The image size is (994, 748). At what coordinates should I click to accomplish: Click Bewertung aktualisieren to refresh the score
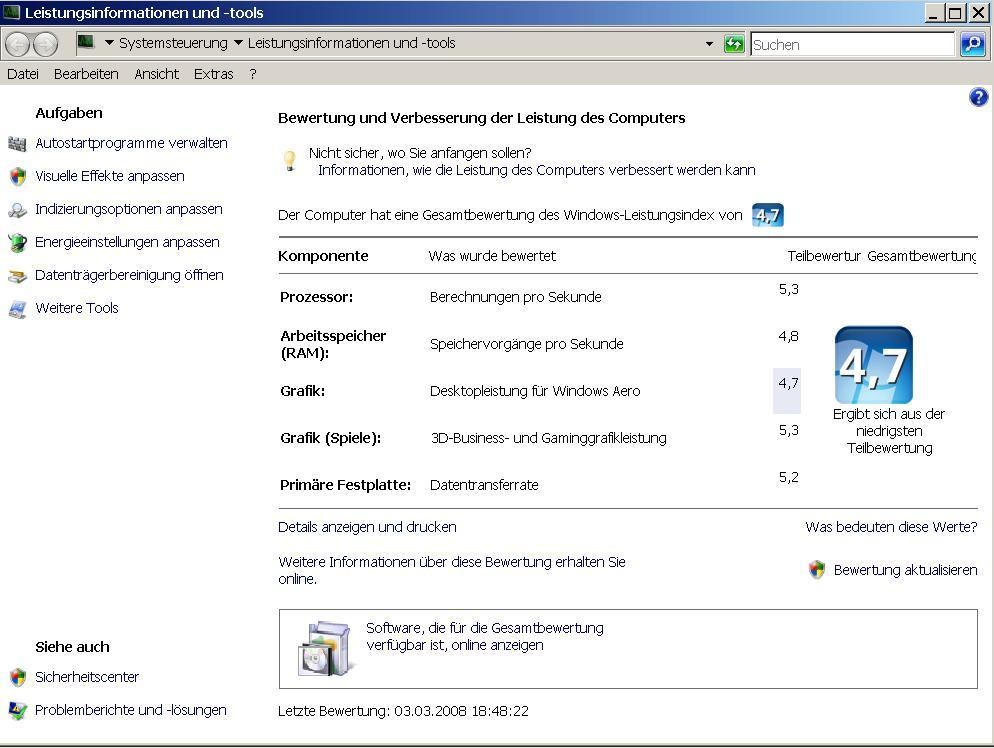pos(905,570)
